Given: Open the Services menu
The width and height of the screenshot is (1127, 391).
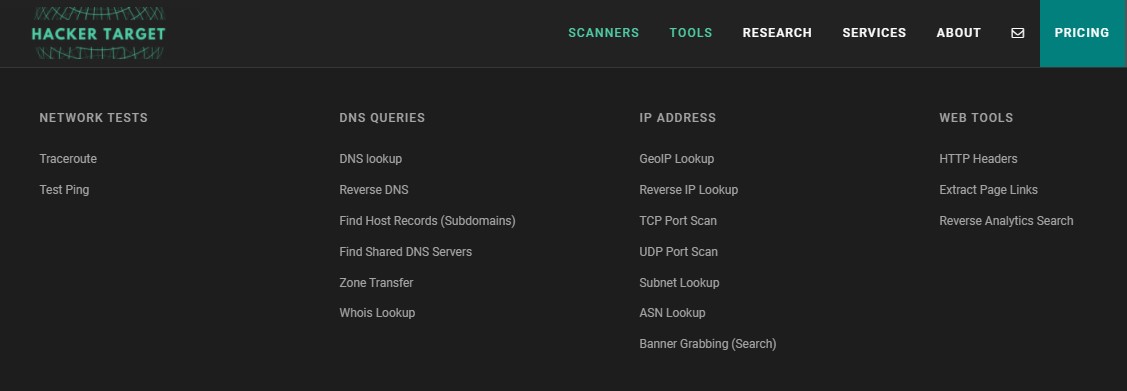Looking at the screenshot, I should 874,33.
